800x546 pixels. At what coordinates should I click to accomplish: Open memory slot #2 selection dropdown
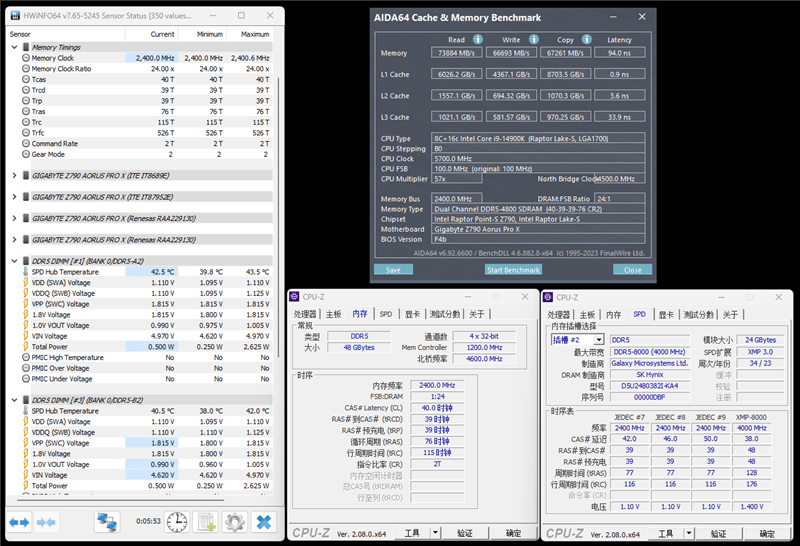coord(599,340)
